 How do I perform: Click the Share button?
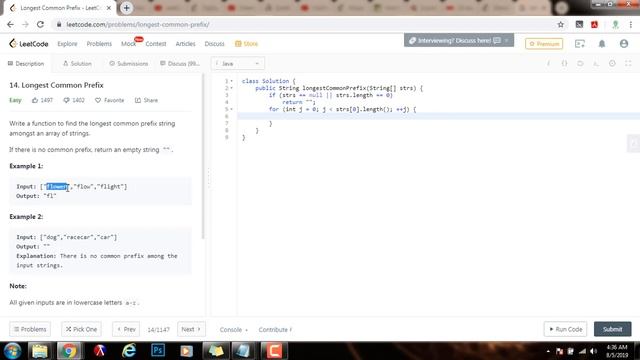coord(147,100)
